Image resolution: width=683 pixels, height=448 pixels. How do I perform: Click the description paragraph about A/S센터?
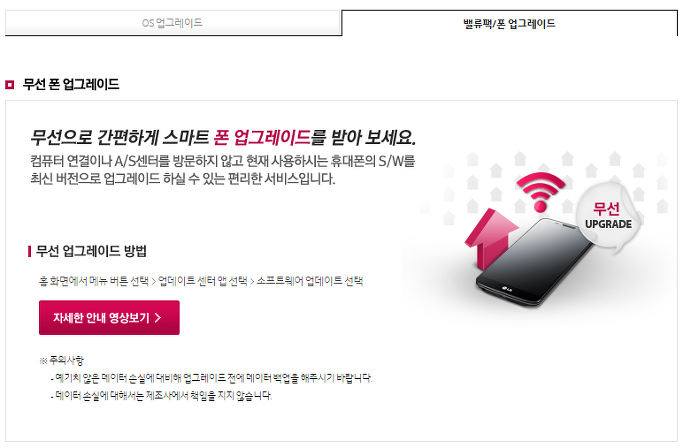point(223,170)
